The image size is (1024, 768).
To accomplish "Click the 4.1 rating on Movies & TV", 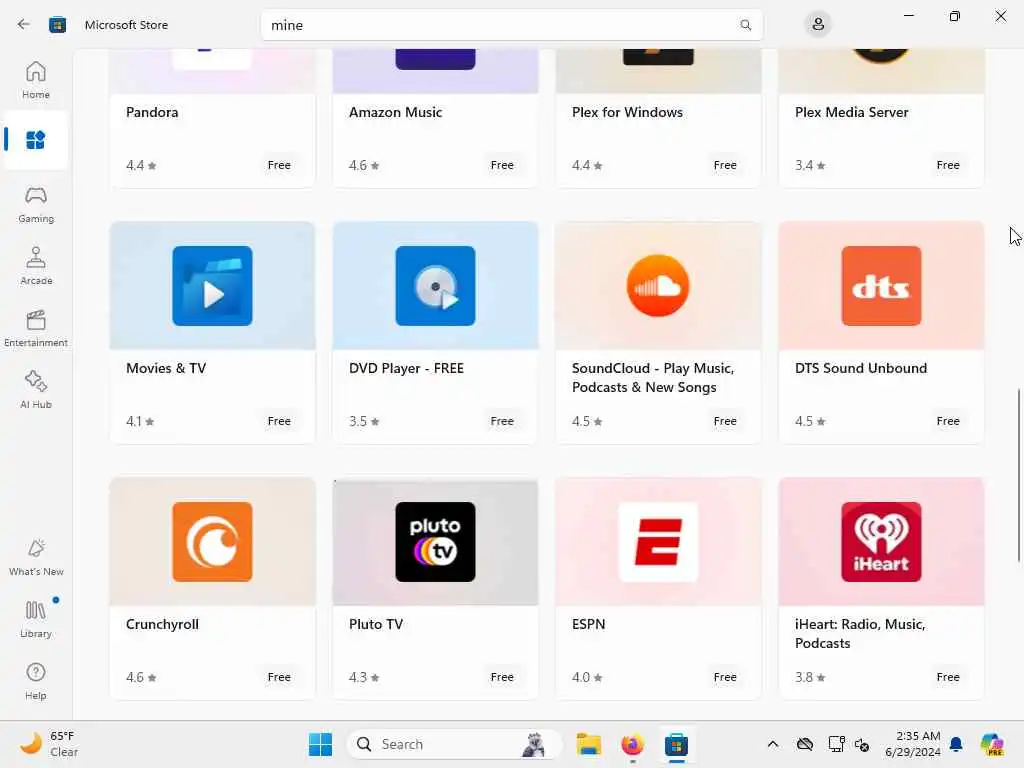I will [140, 421].
